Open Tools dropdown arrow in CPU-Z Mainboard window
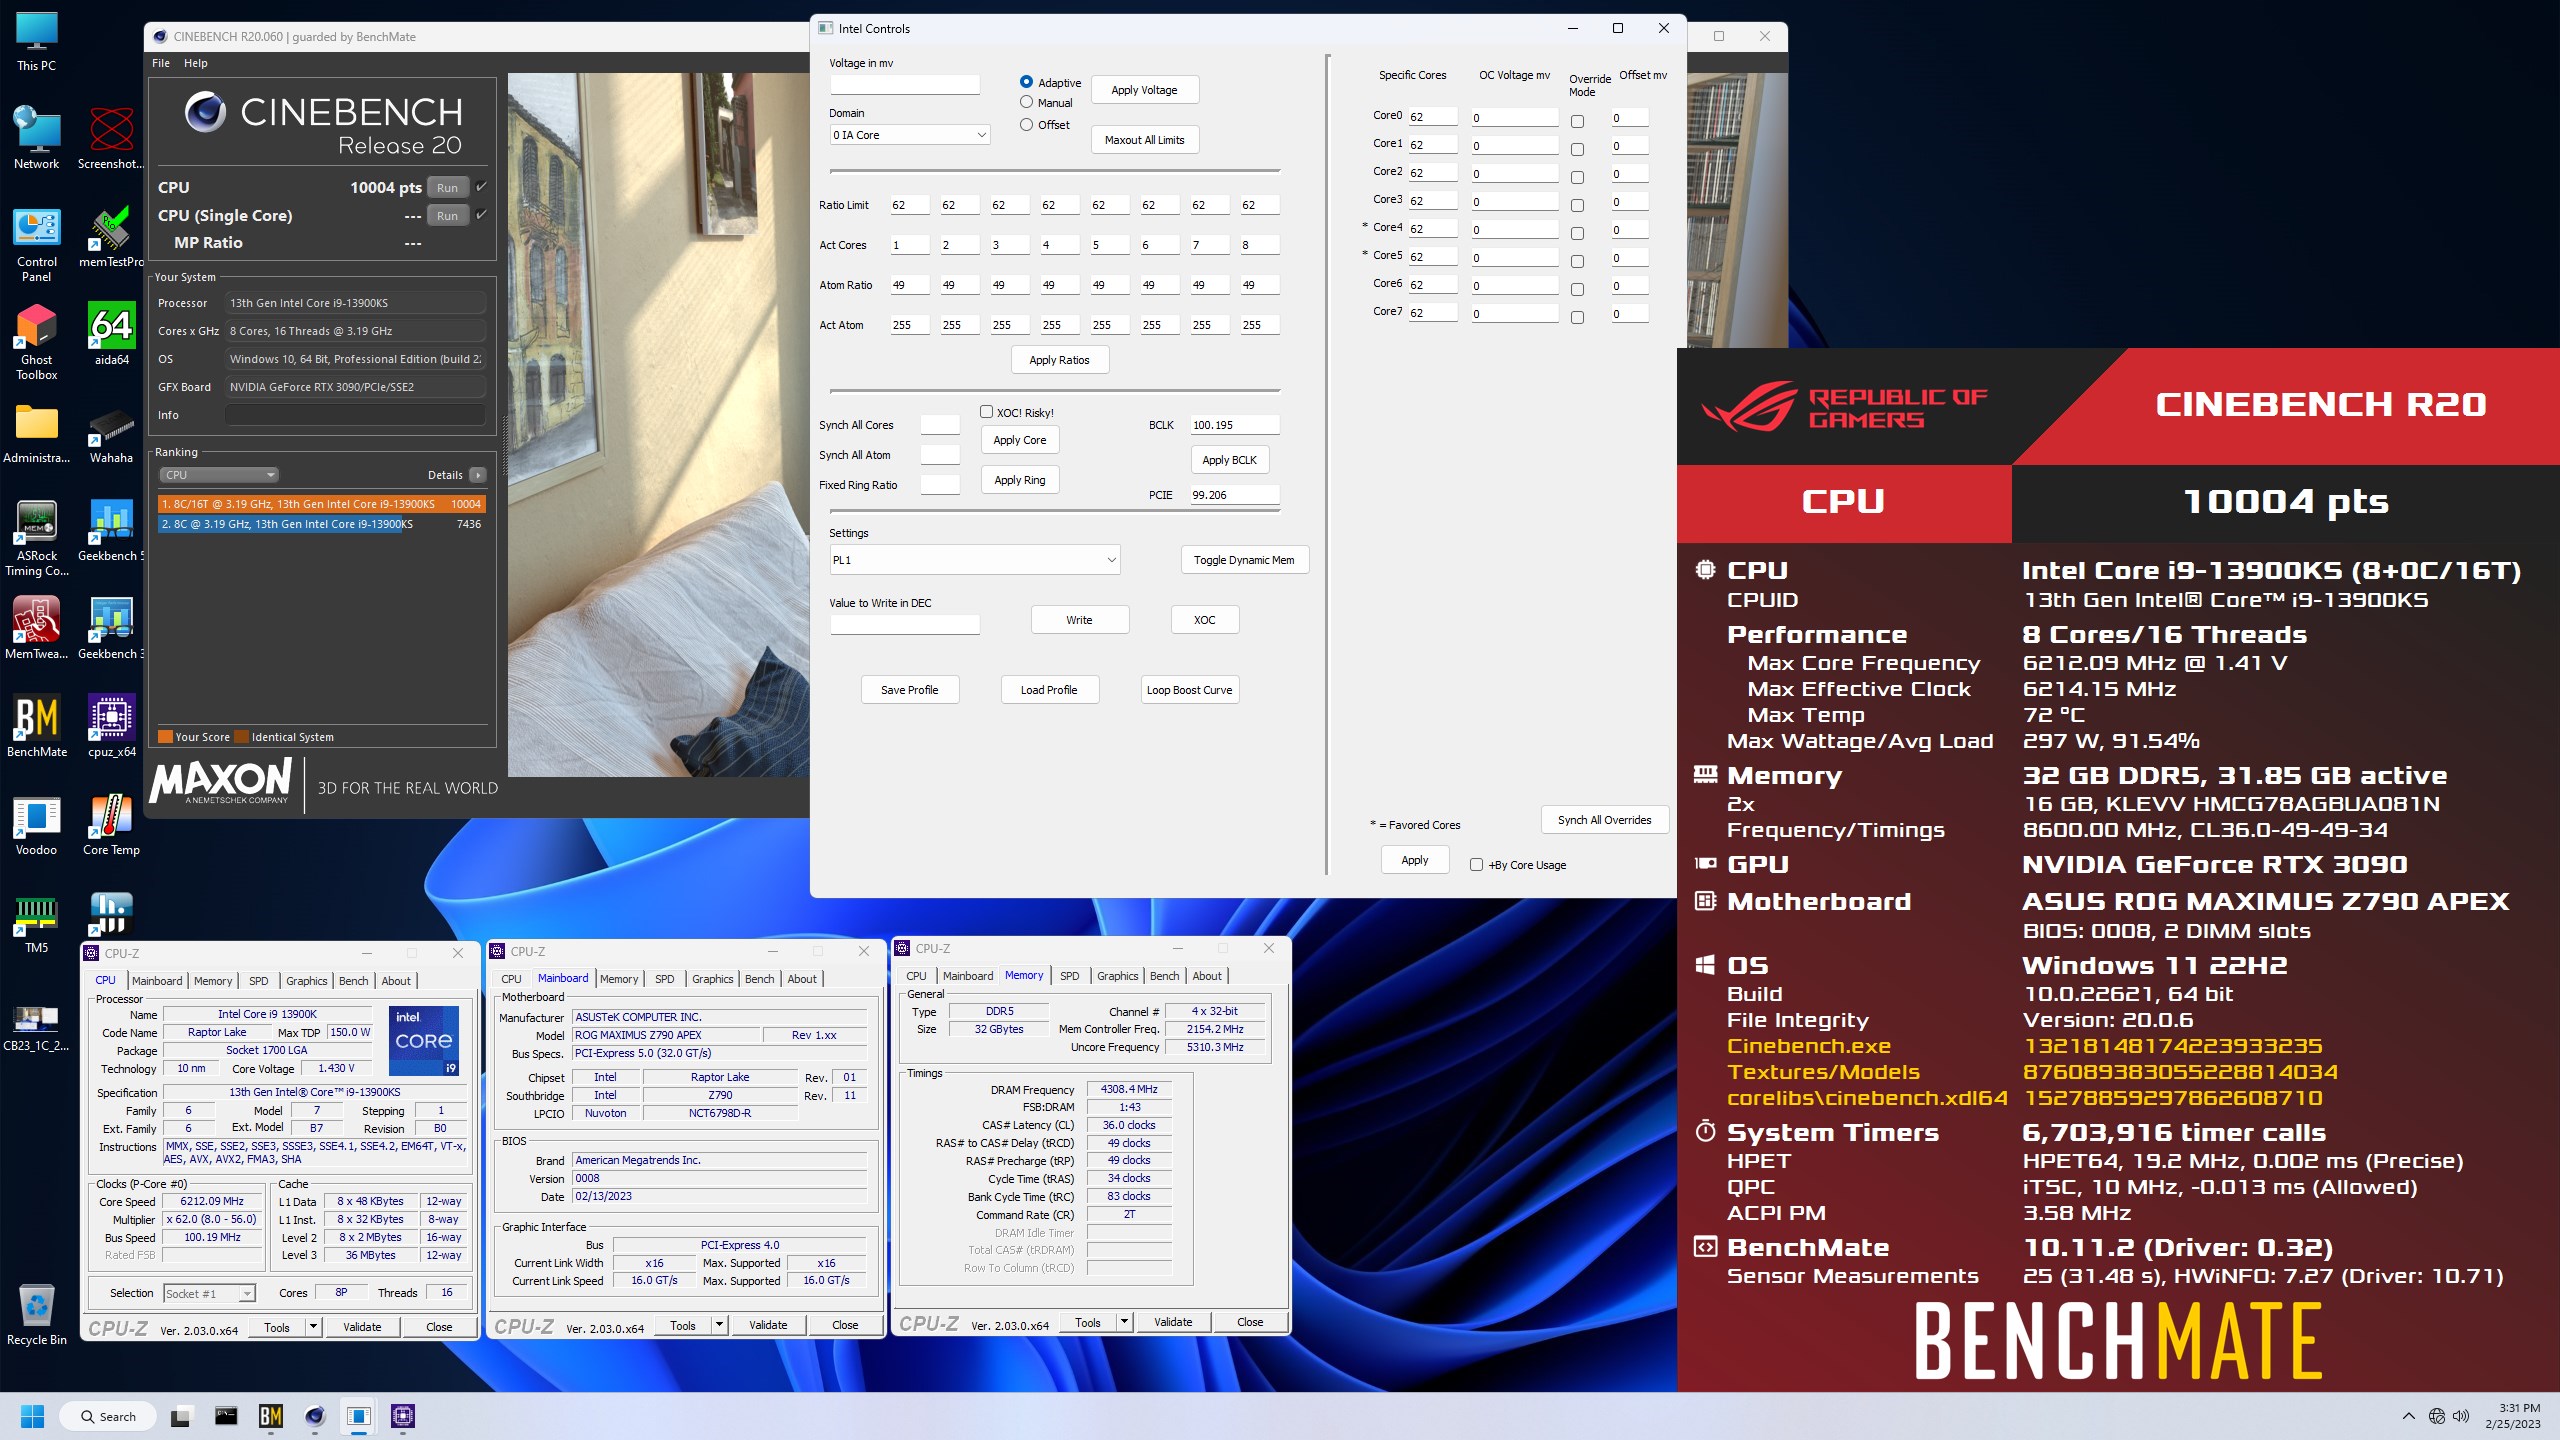Viewport: 2560px width, 1440px height. (719, 1325)
